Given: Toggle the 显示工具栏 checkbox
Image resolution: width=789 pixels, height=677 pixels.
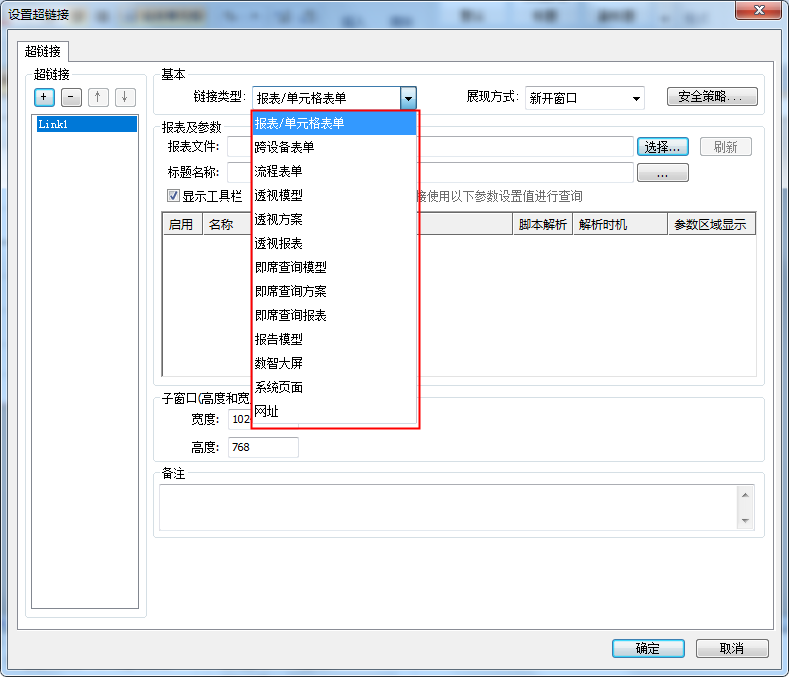Looking at the screenshot, I should click(x=173, y=196).
